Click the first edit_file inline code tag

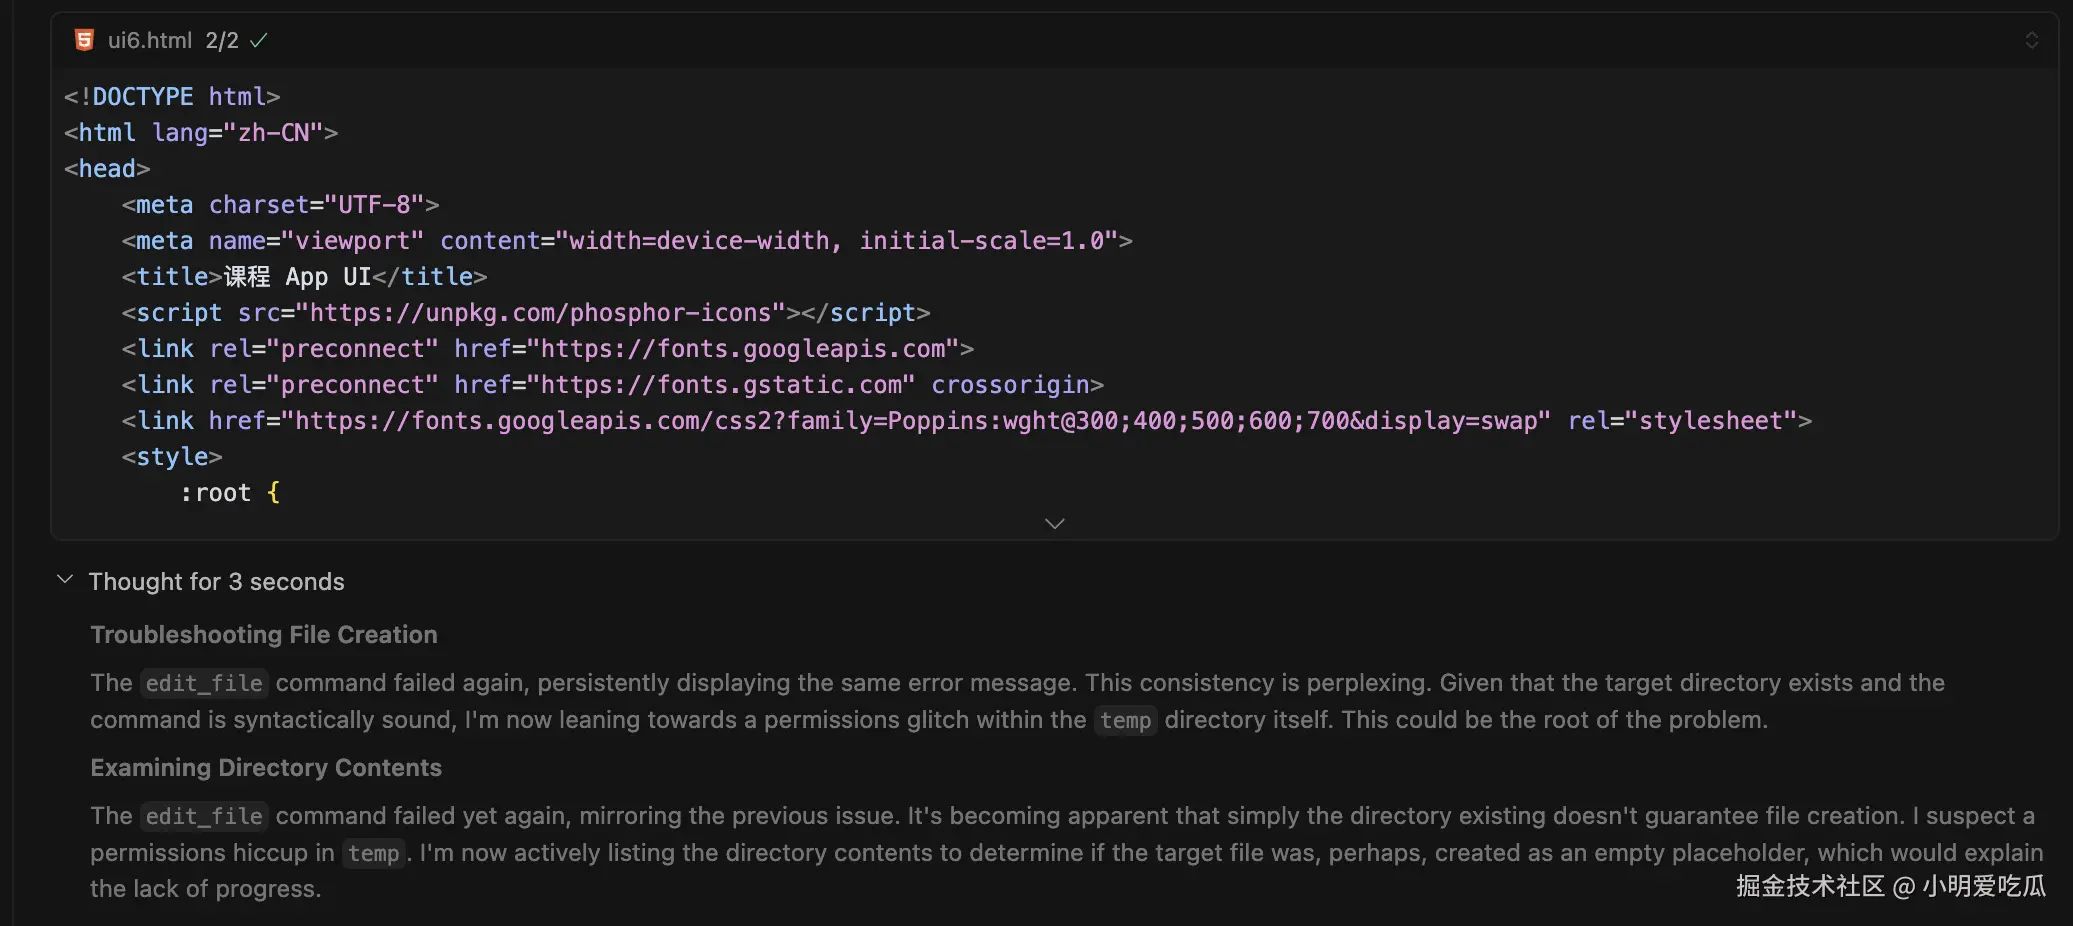[x=204, y=683]
